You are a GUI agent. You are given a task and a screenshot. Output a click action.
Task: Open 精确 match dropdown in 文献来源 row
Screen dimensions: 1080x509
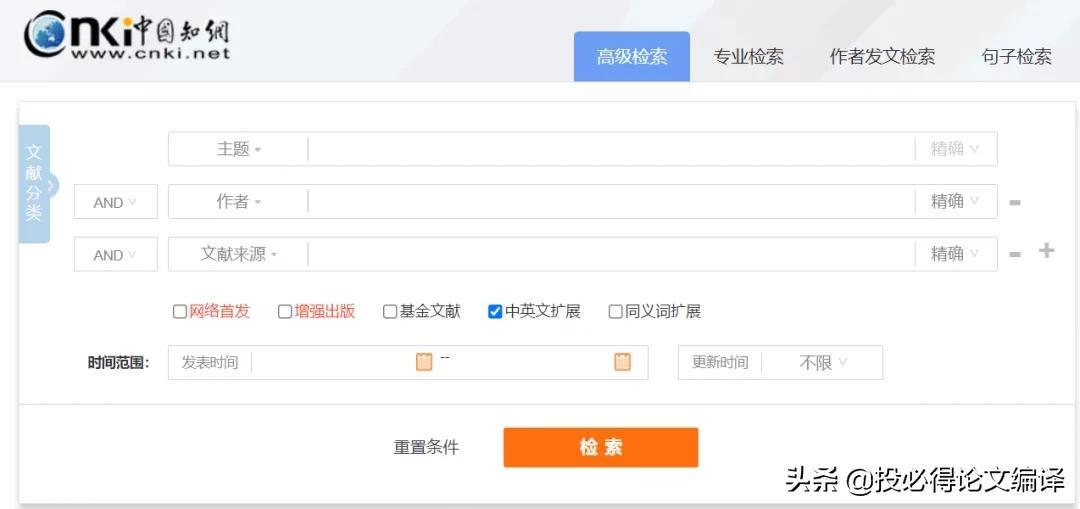[955, 254]
